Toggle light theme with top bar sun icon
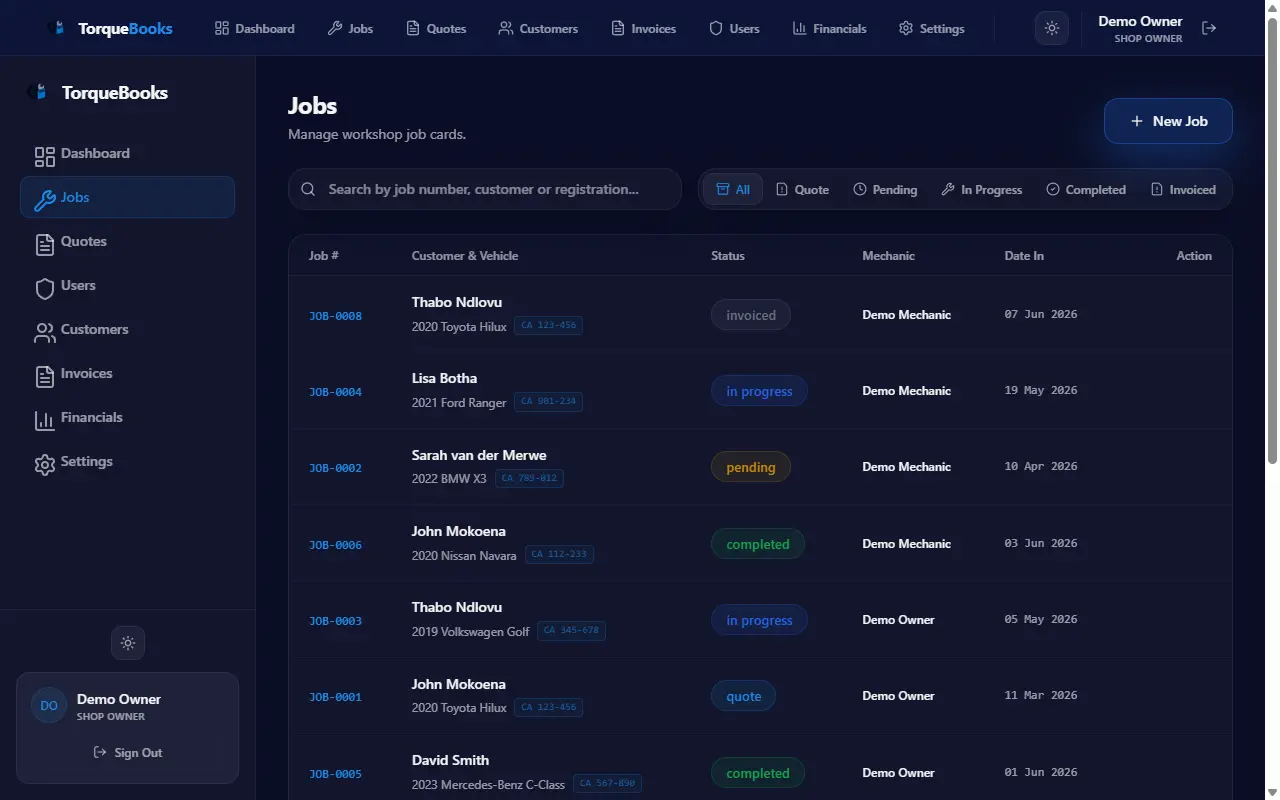1280x800 pixels. (1052, 28)
